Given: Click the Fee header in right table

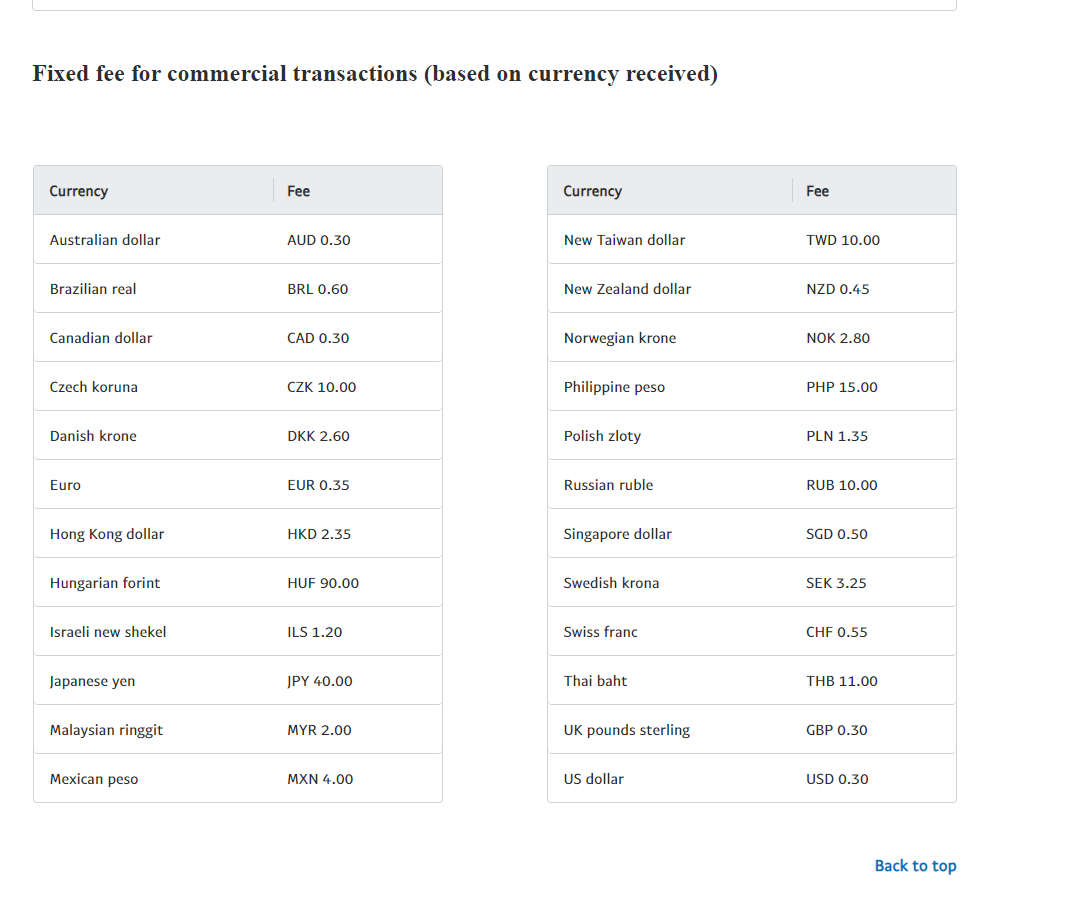Looking at the screenshot, I should click(x=817, y=191).
